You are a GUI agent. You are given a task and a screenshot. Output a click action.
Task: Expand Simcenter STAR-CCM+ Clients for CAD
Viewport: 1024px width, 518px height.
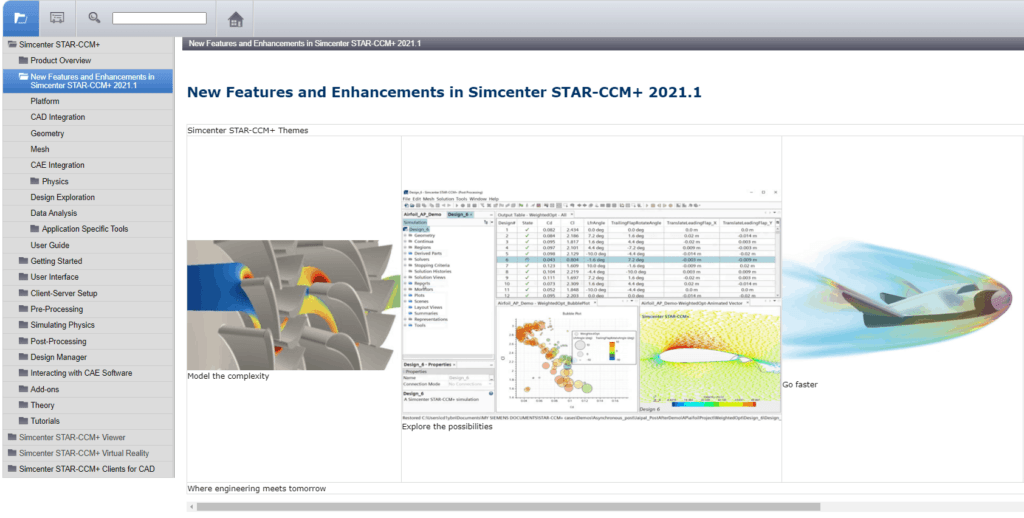click(11, 469)
